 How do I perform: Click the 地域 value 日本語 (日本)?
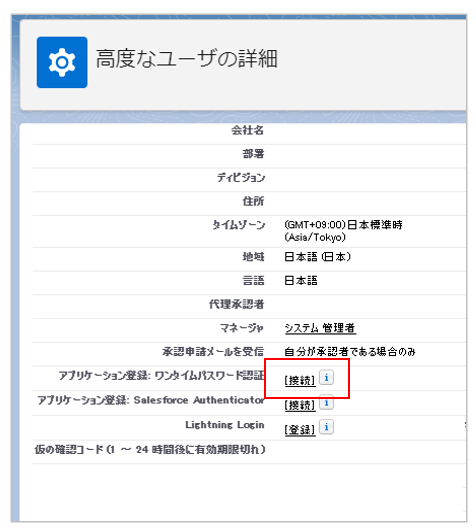[x=318, y=257]
